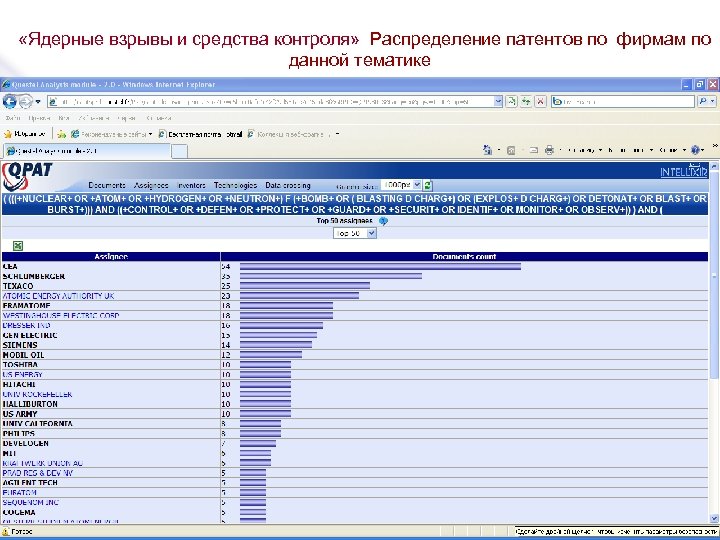720x540 pixels.
Task: Follow the INTELLIXIR link
Action: 684,171
